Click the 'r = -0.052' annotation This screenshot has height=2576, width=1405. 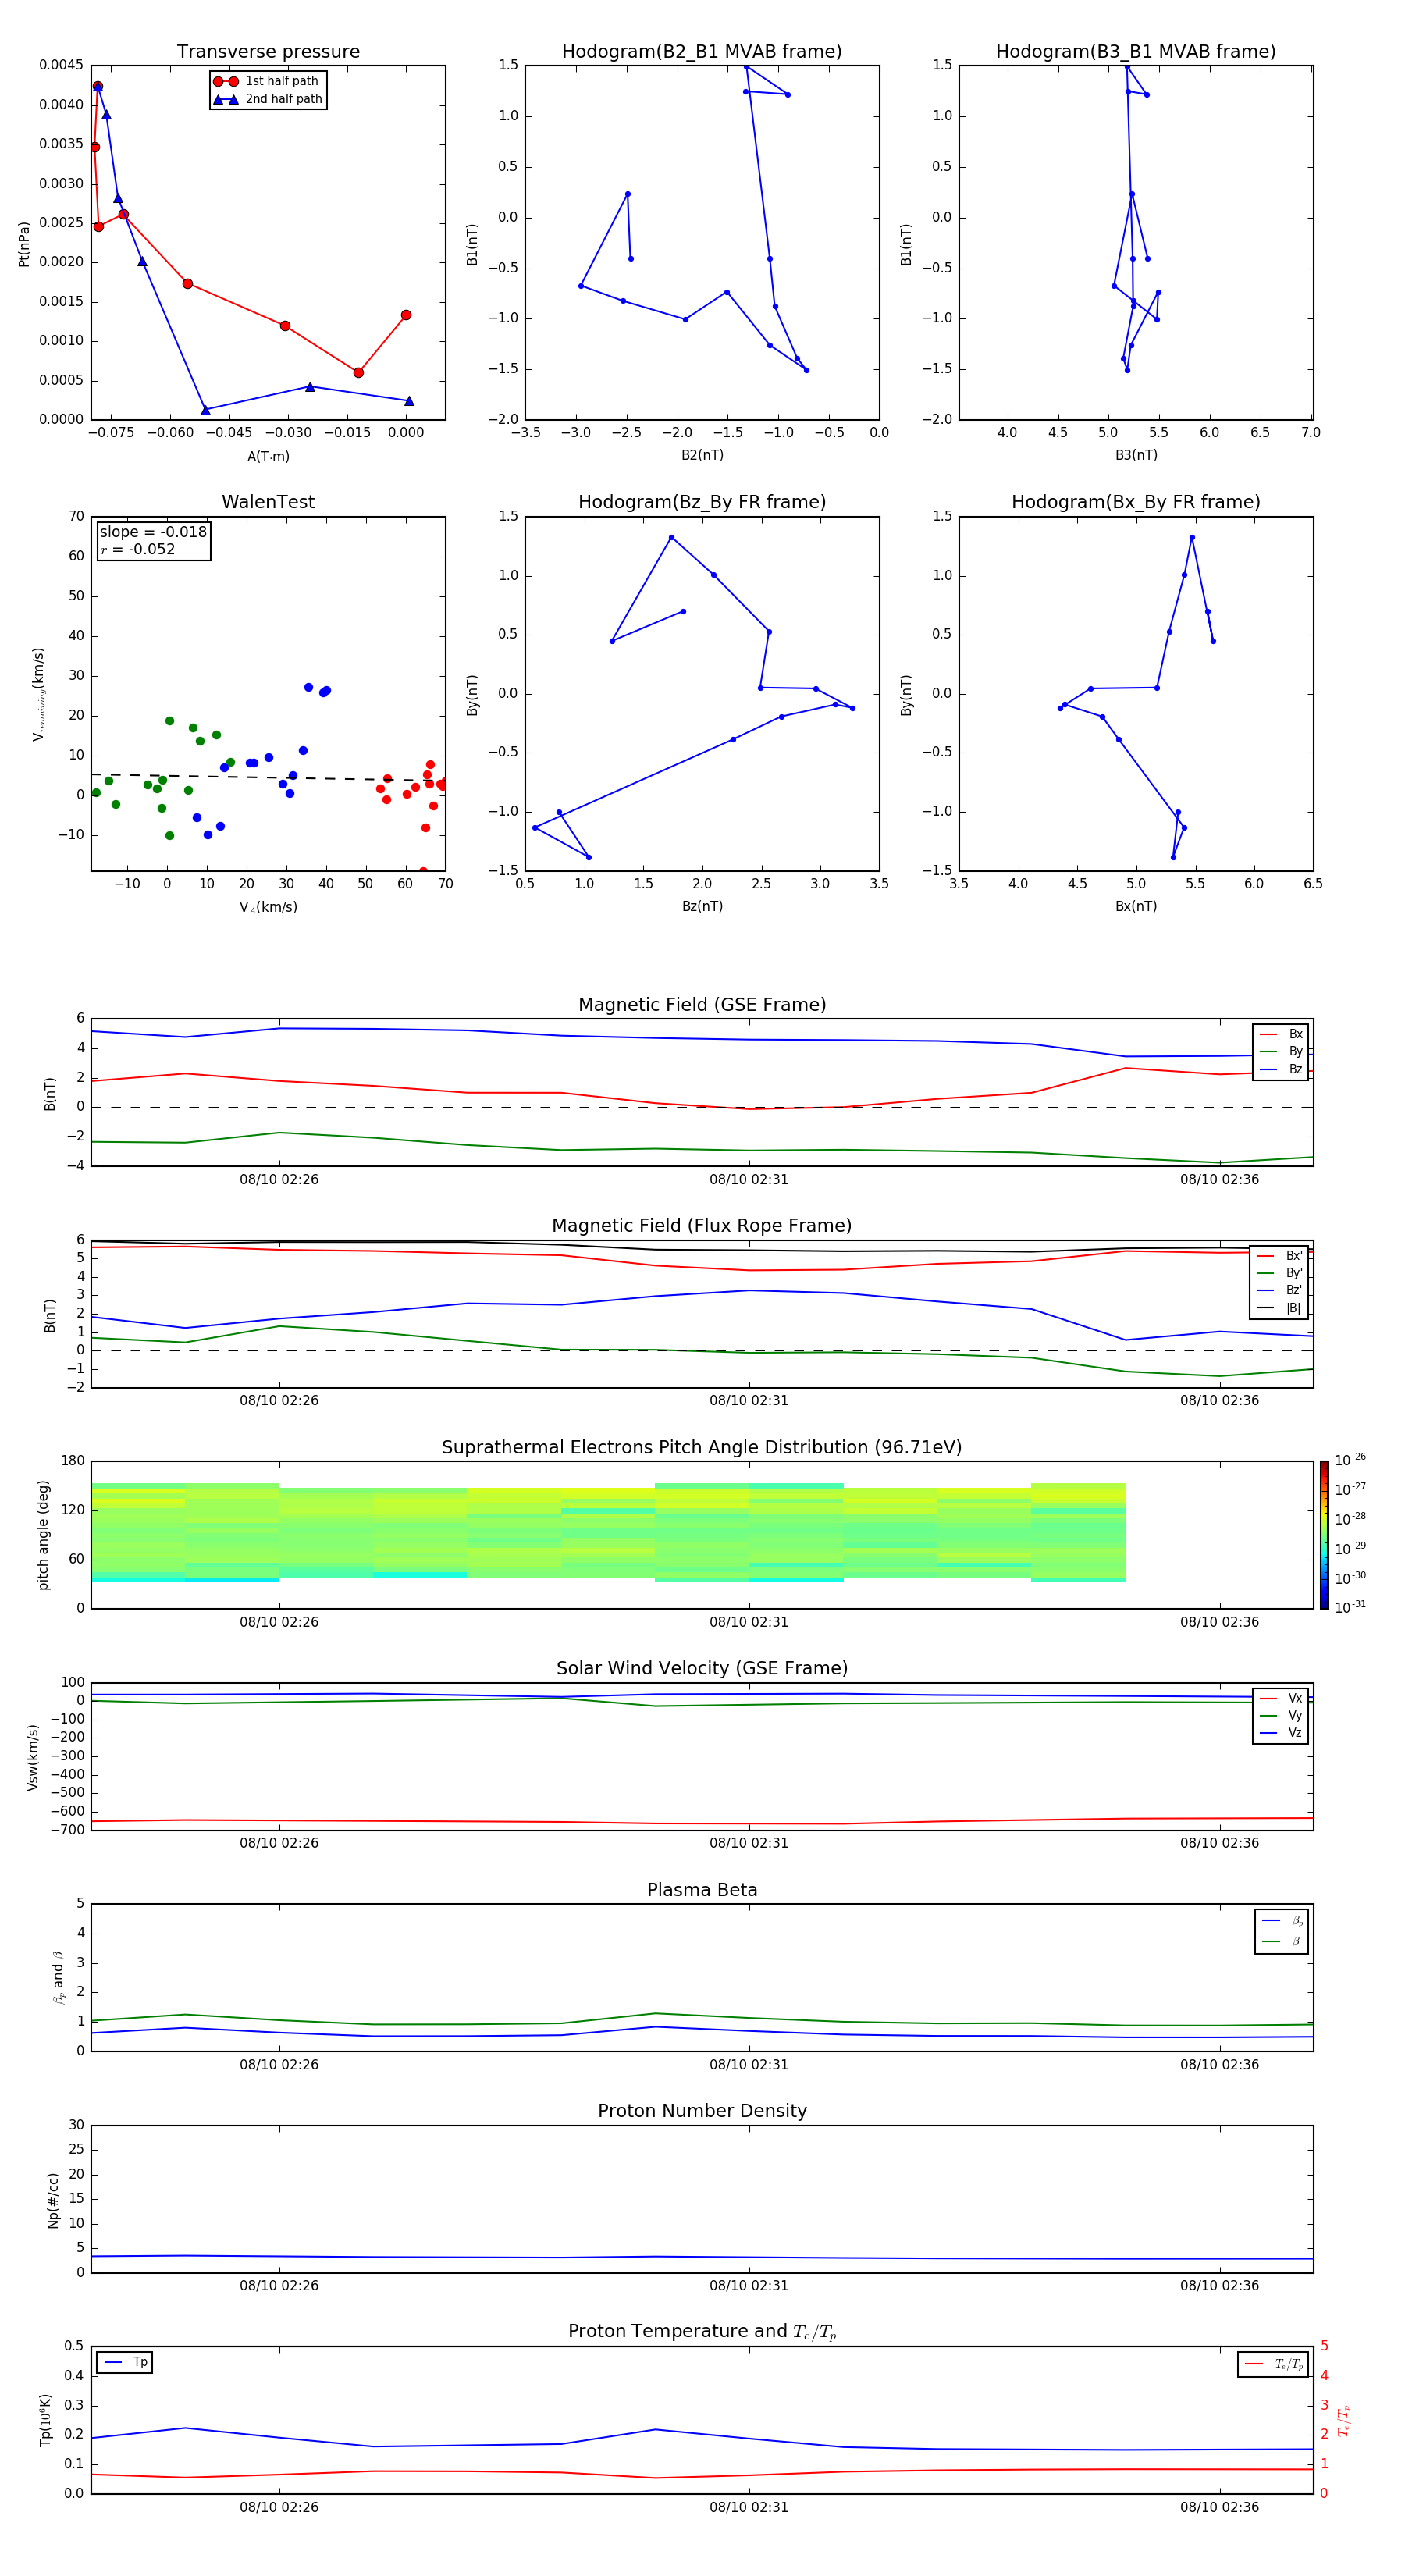138,549
